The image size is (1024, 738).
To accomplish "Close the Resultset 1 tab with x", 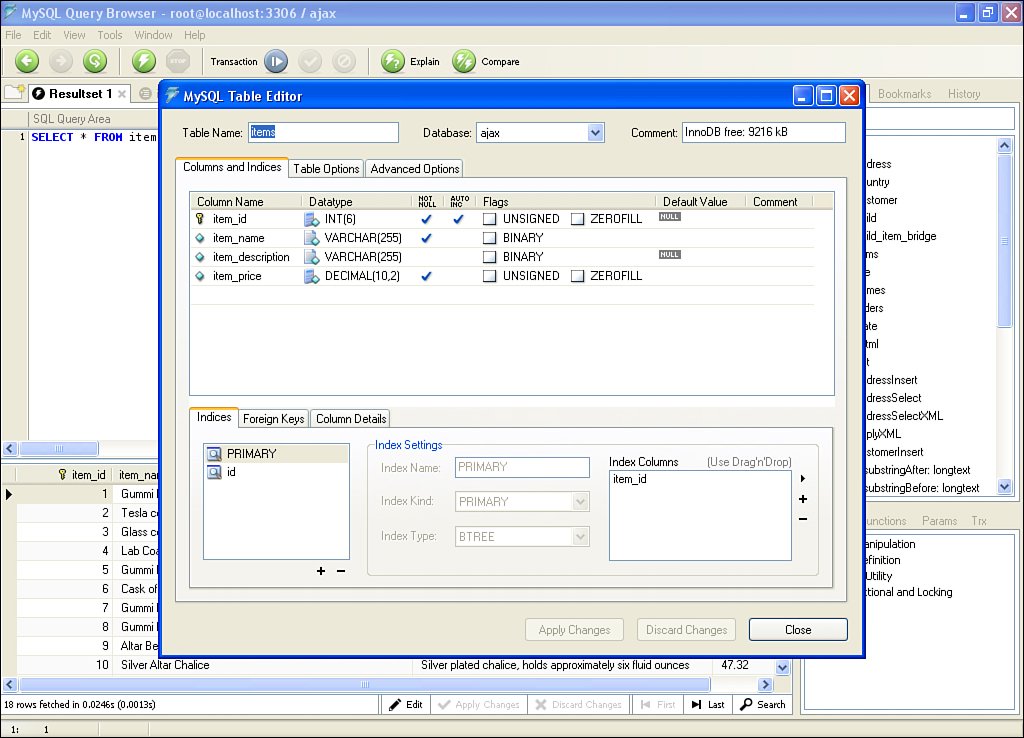I will coord(121,94).
